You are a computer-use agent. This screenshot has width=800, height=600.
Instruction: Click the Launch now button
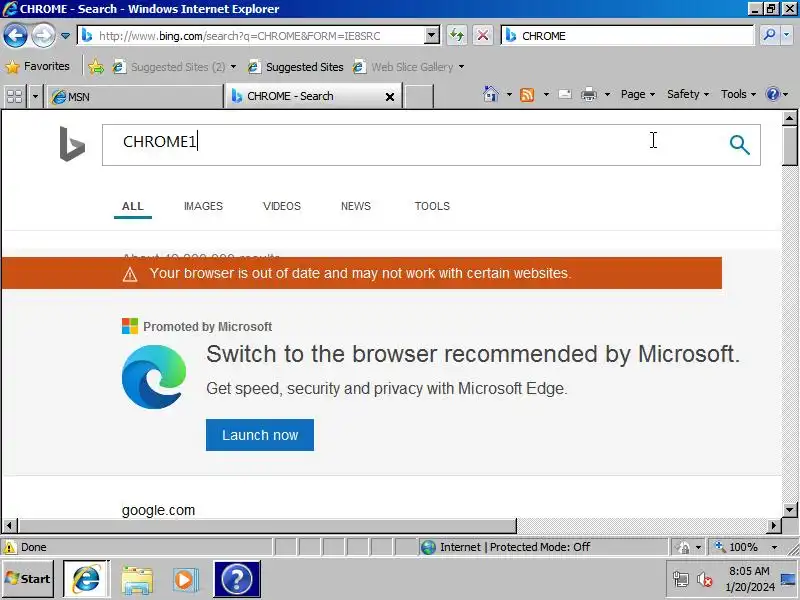260,435
